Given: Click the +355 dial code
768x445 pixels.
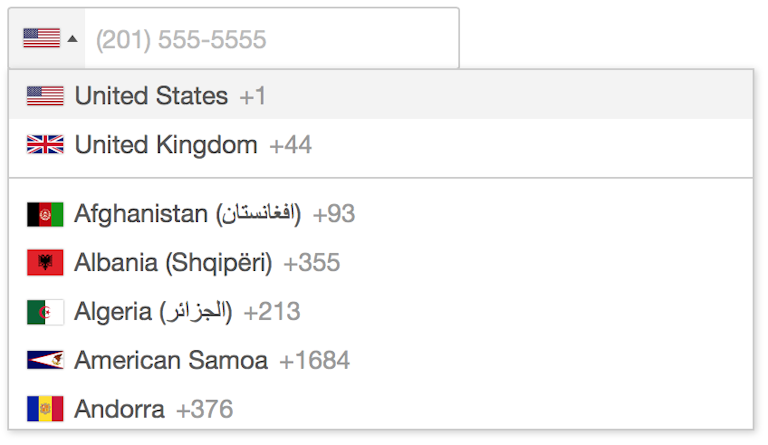Looking at the screenshot, I should (311, 263).
